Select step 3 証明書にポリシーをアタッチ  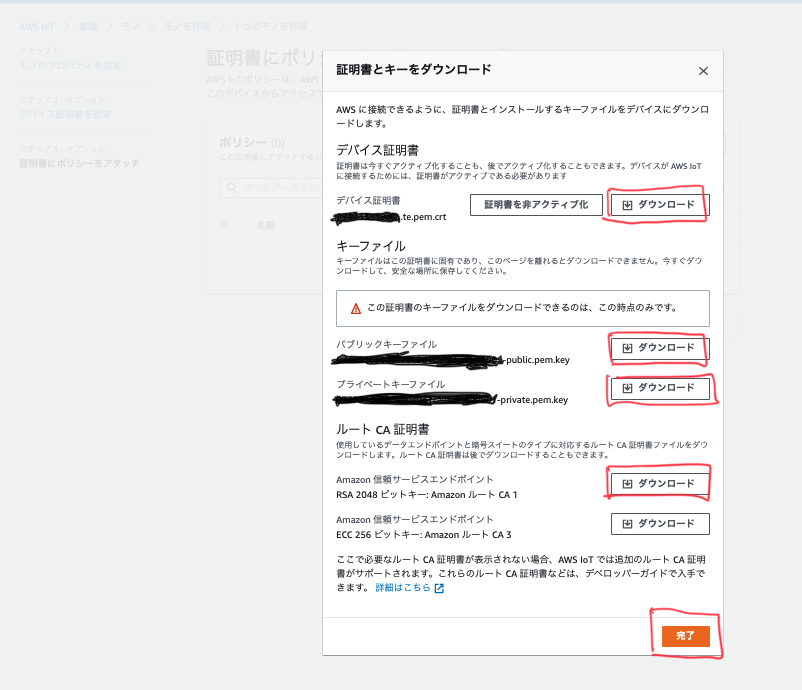79,163
